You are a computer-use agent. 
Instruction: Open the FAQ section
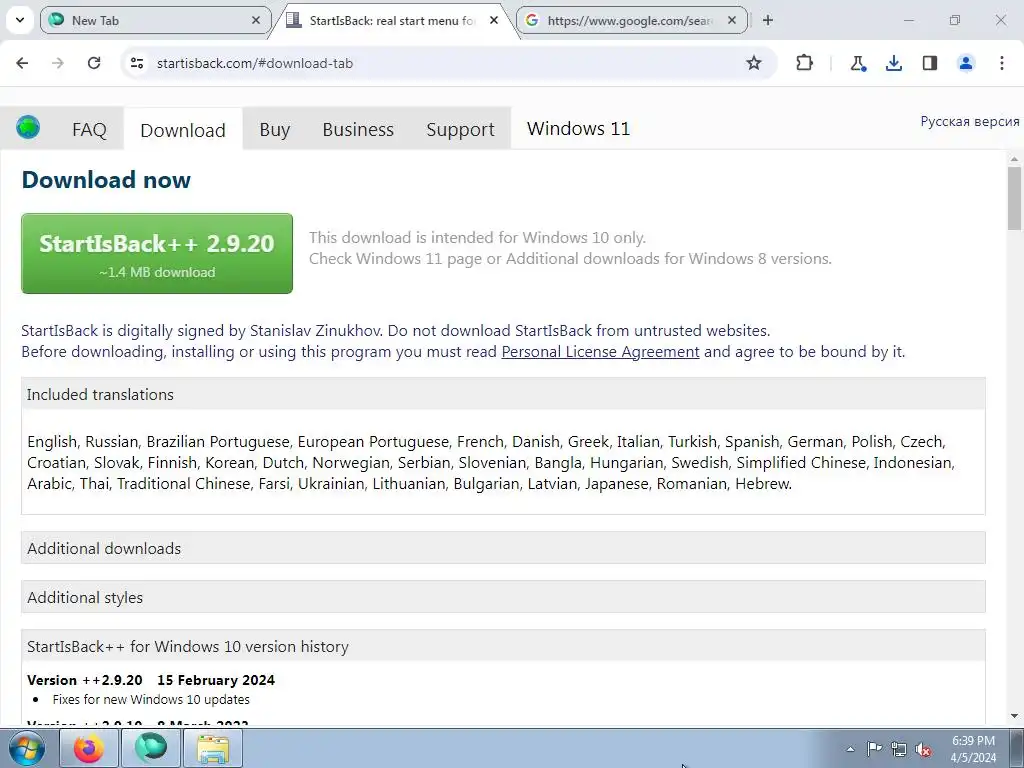tap(89, 129)
